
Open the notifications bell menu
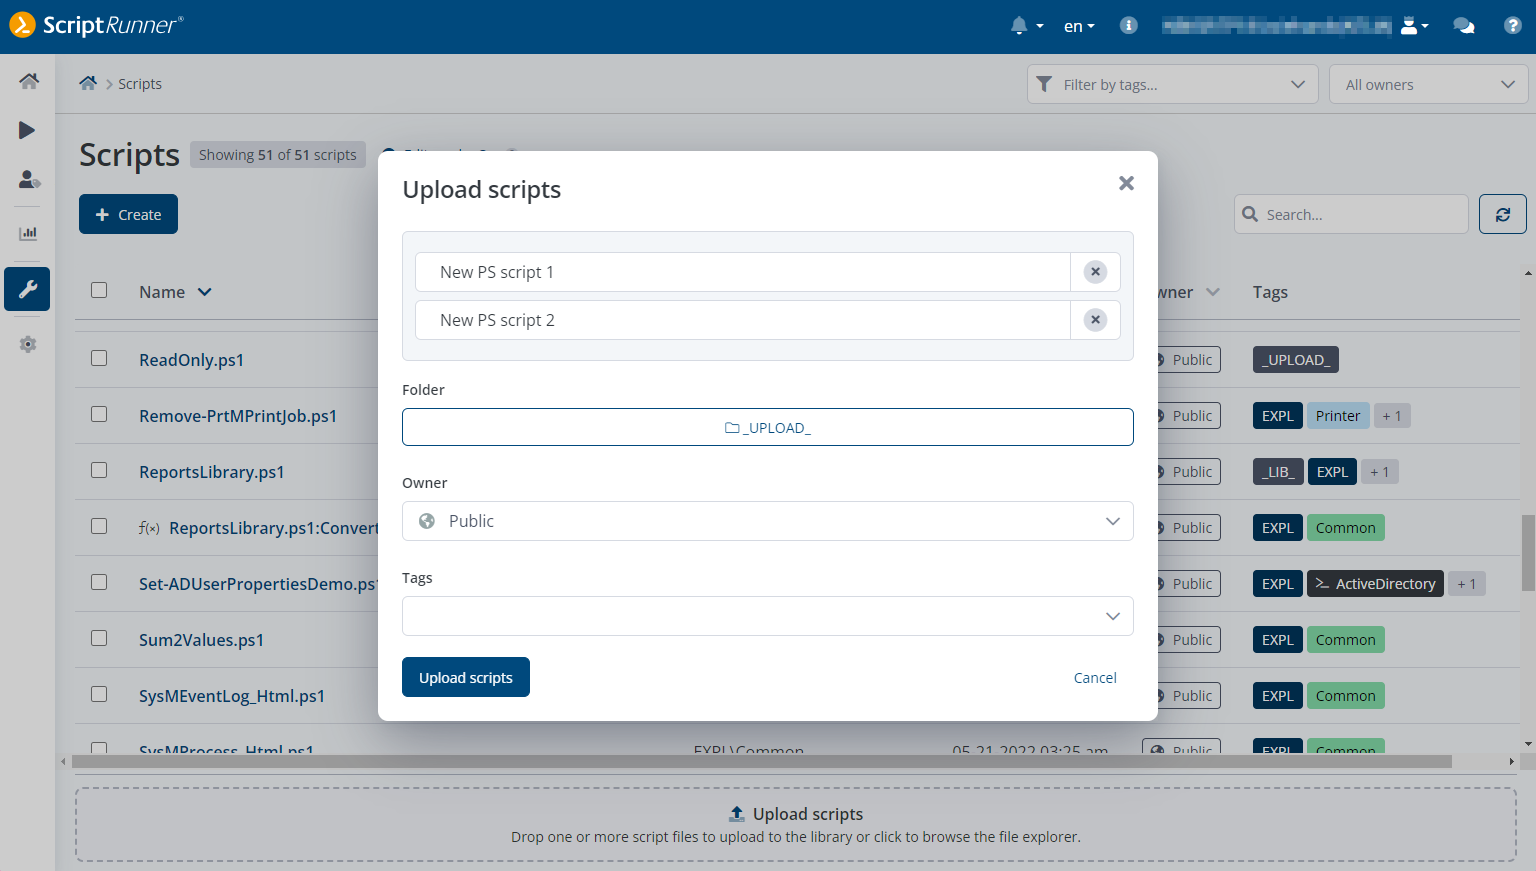[x=1026, y=26]
